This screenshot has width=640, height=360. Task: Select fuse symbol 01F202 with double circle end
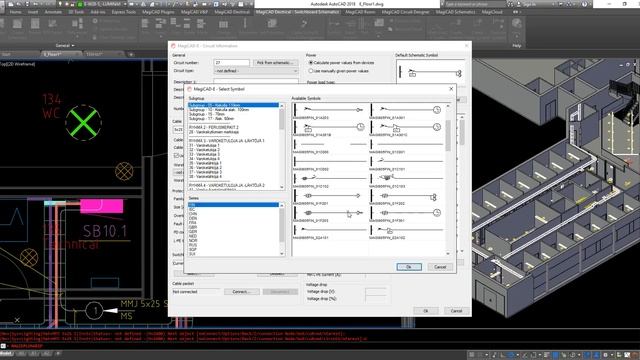pyautogui.click(x=407, y=197)
